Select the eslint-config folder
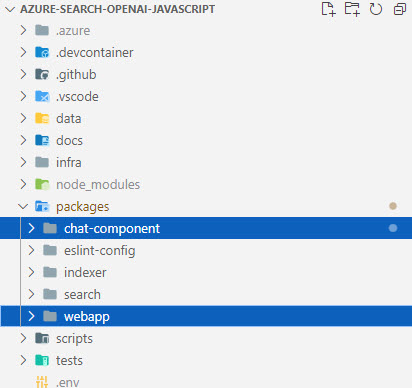Screen dimensions: 412x388 tap(206, 250)
